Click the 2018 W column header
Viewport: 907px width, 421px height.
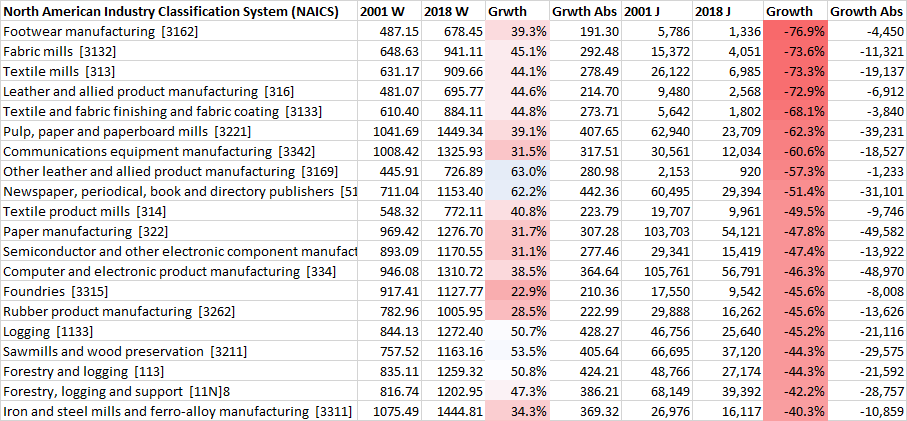tap(454, 11)
